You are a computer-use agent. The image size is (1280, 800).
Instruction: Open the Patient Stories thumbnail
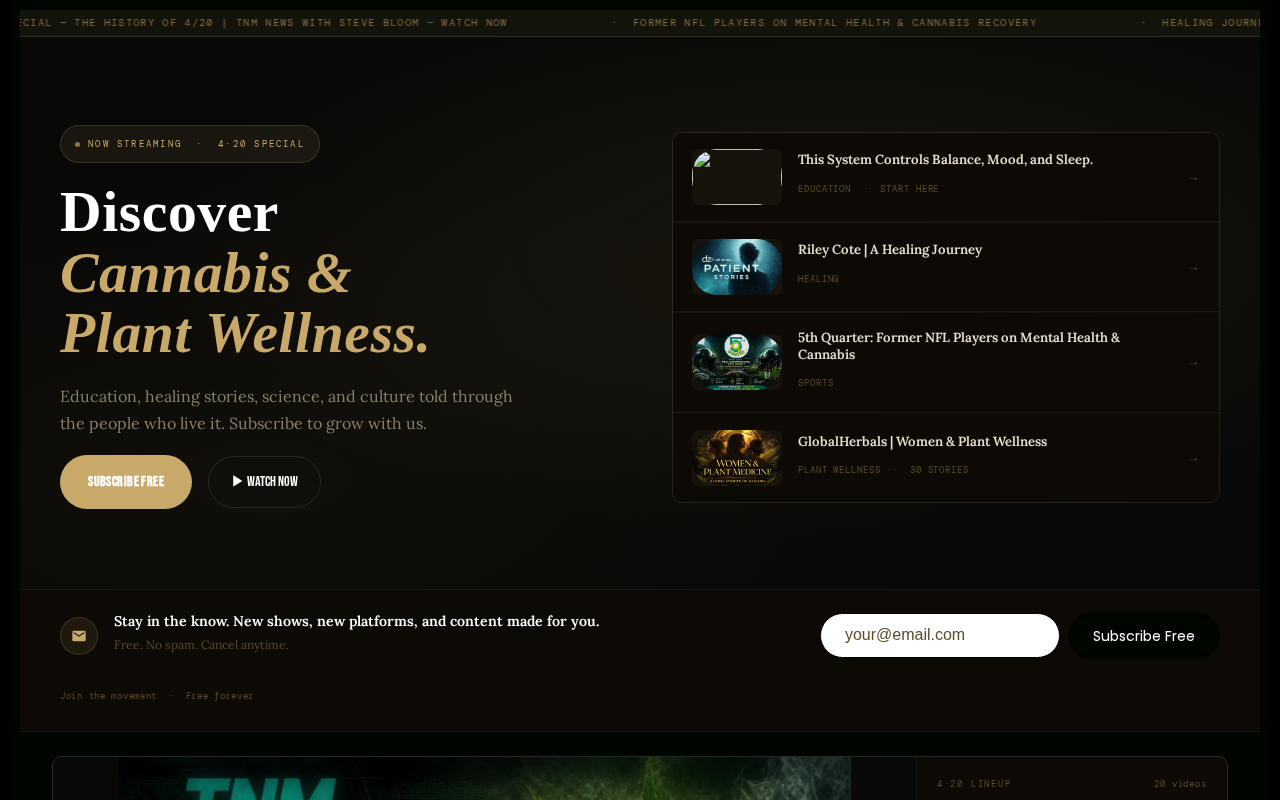point(737,267)
